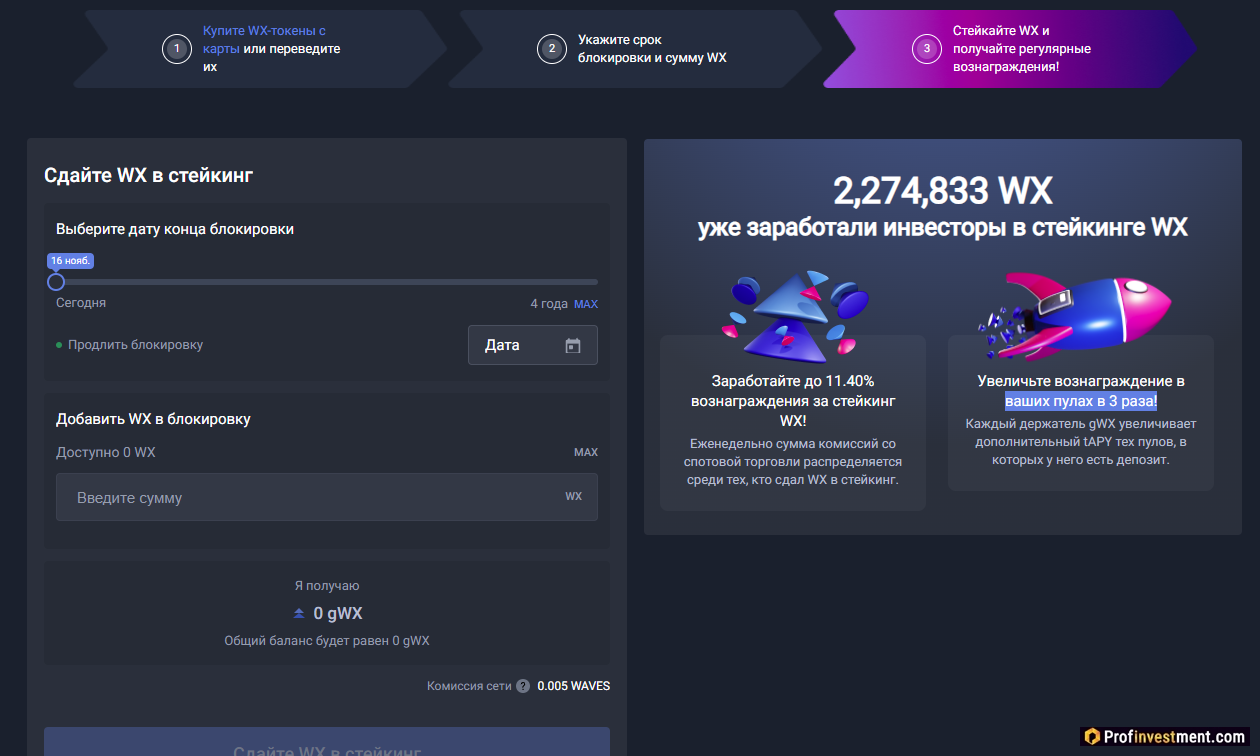1260x756 pixels.
Task: Click 'Добавить WX в блокировку' heading
Action: 153,419
